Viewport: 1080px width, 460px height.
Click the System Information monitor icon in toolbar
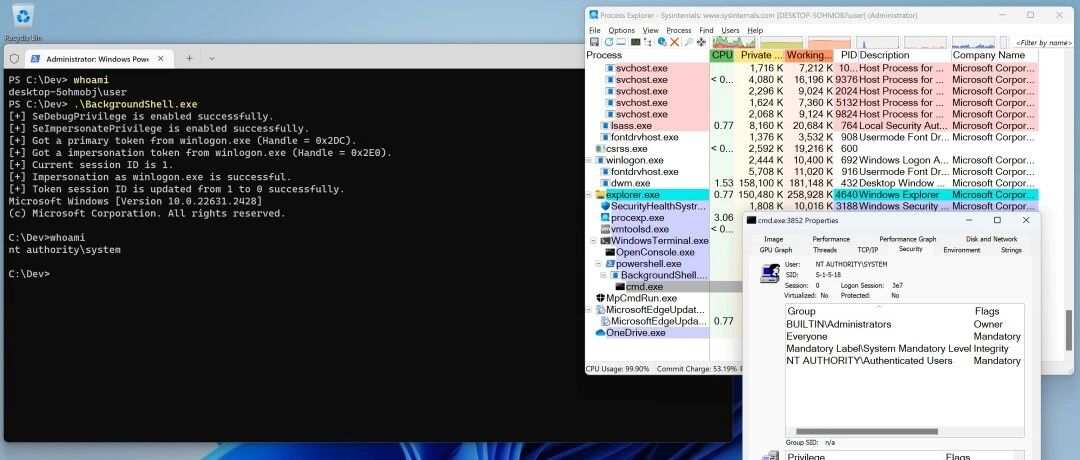click(x=621, y=42)
